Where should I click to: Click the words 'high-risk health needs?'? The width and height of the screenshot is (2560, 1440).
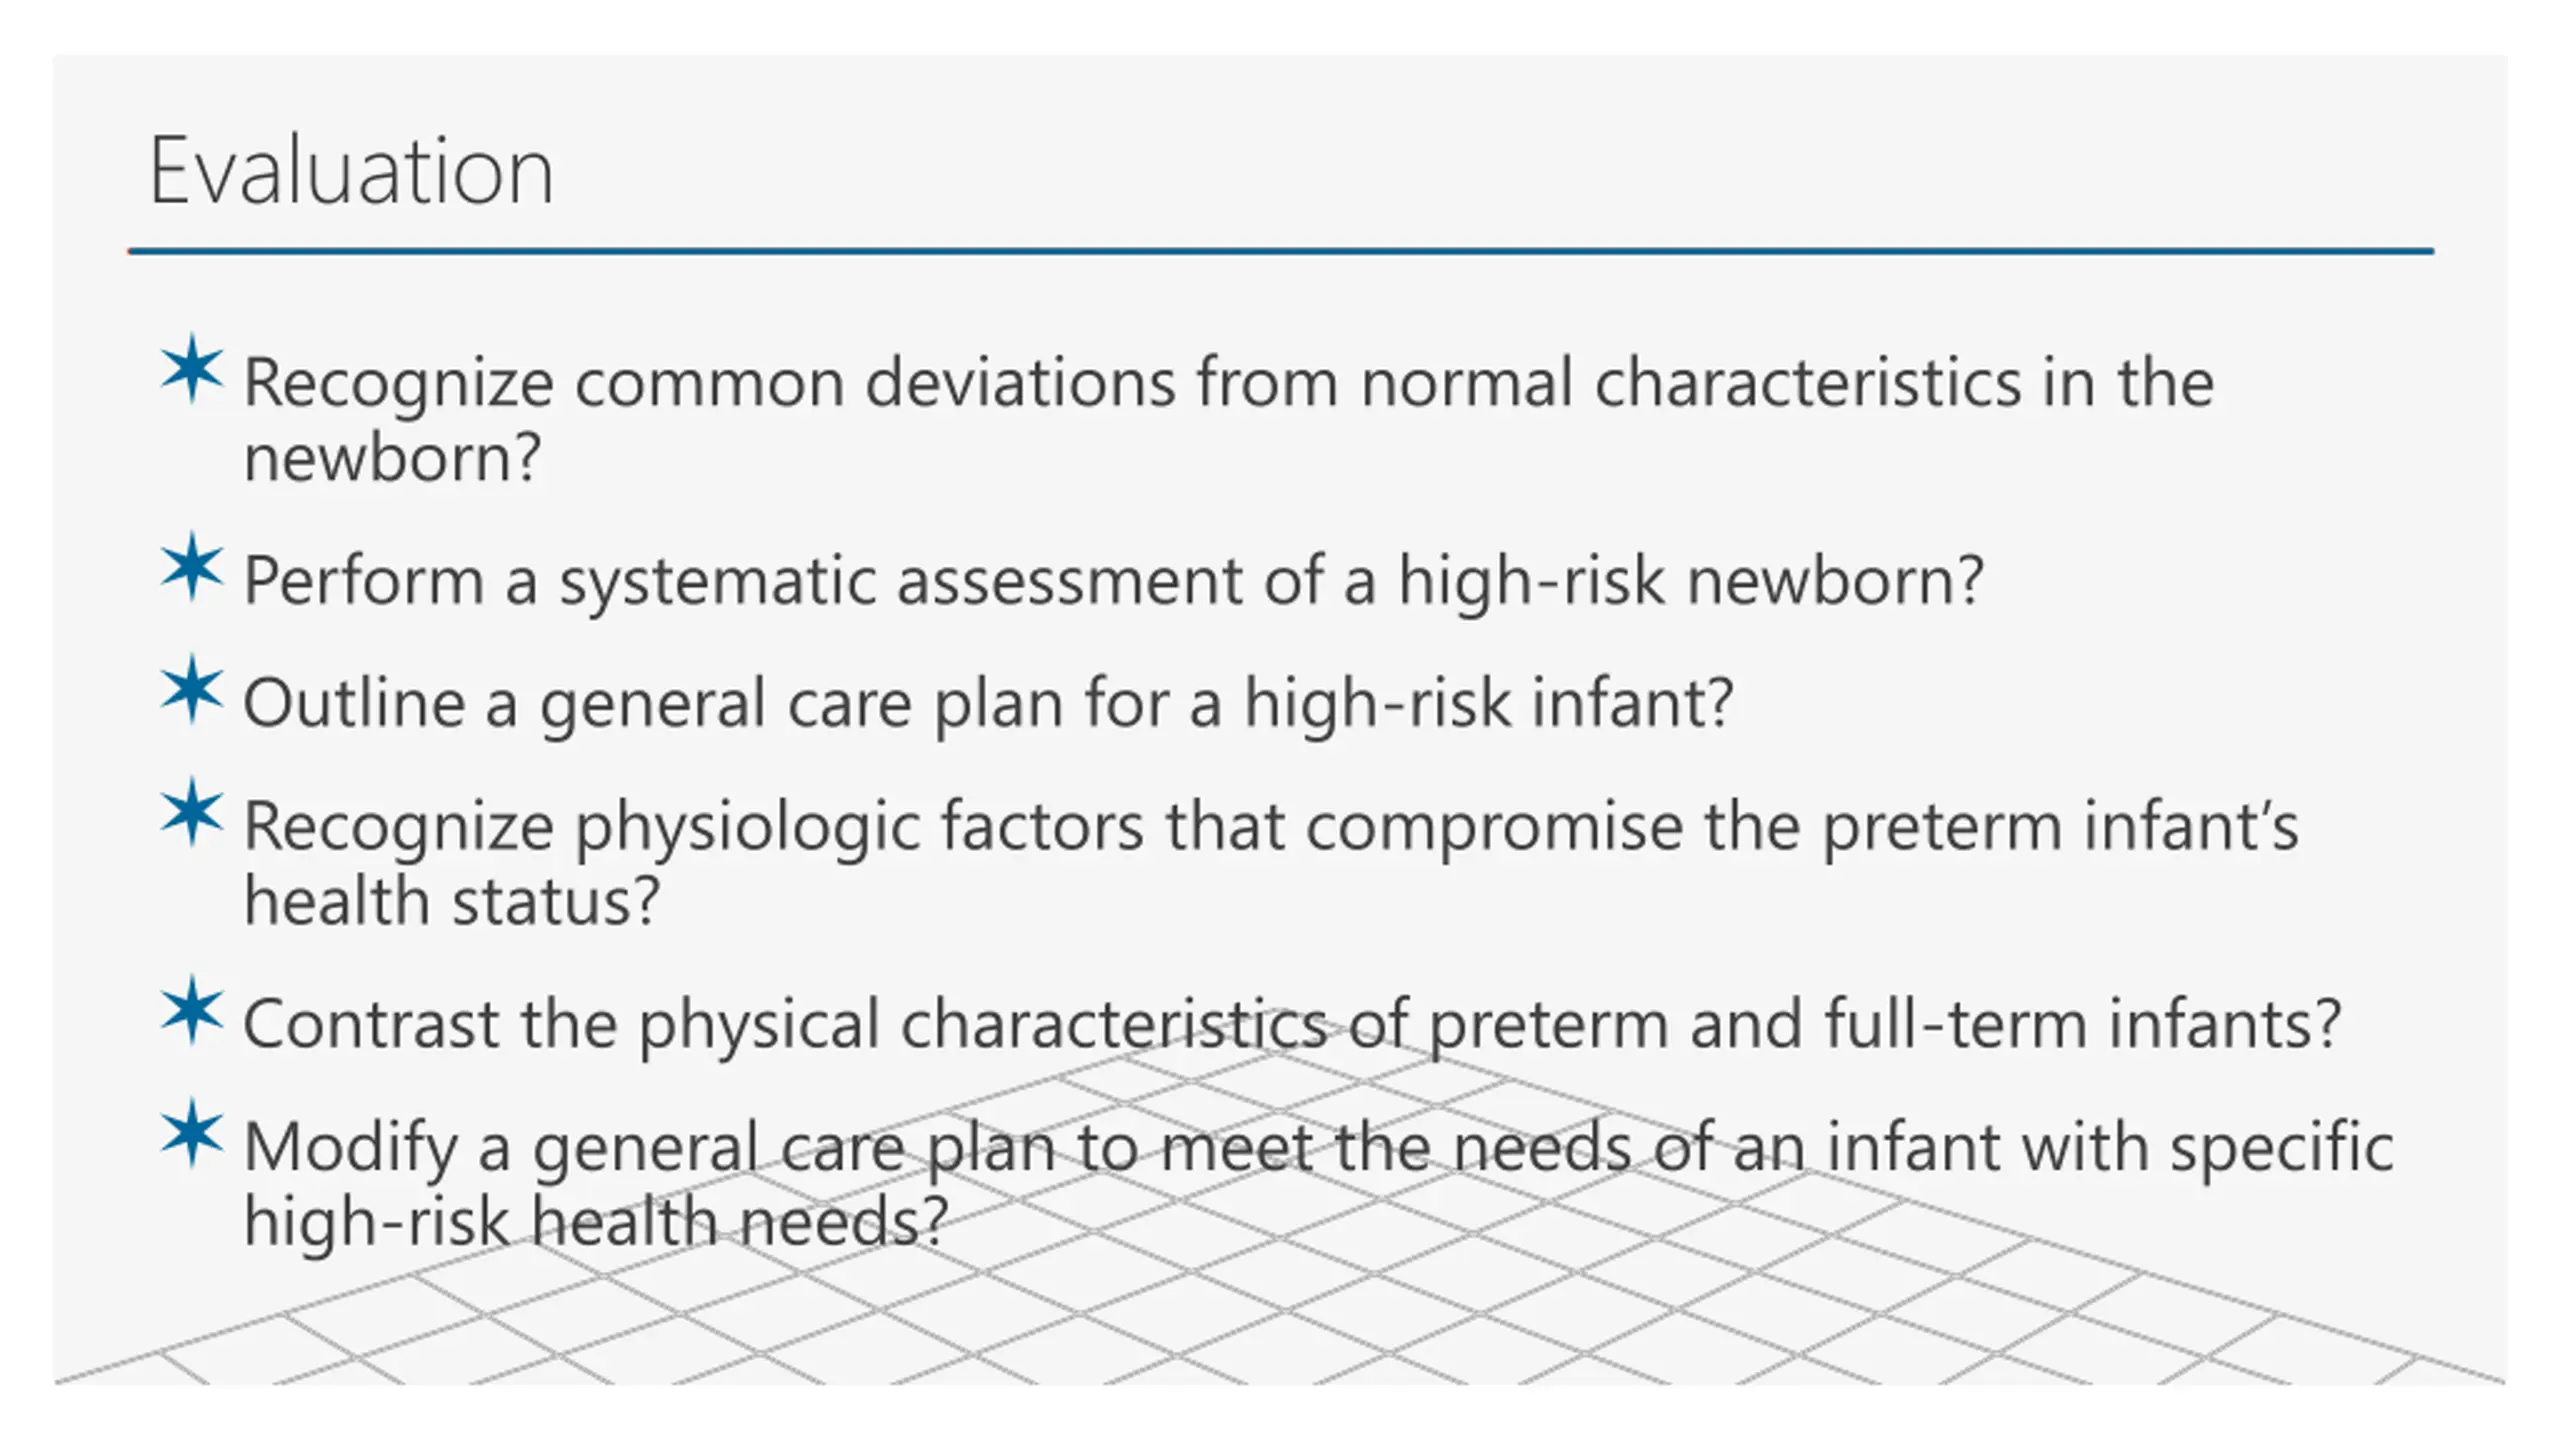tap(596, 1222)
